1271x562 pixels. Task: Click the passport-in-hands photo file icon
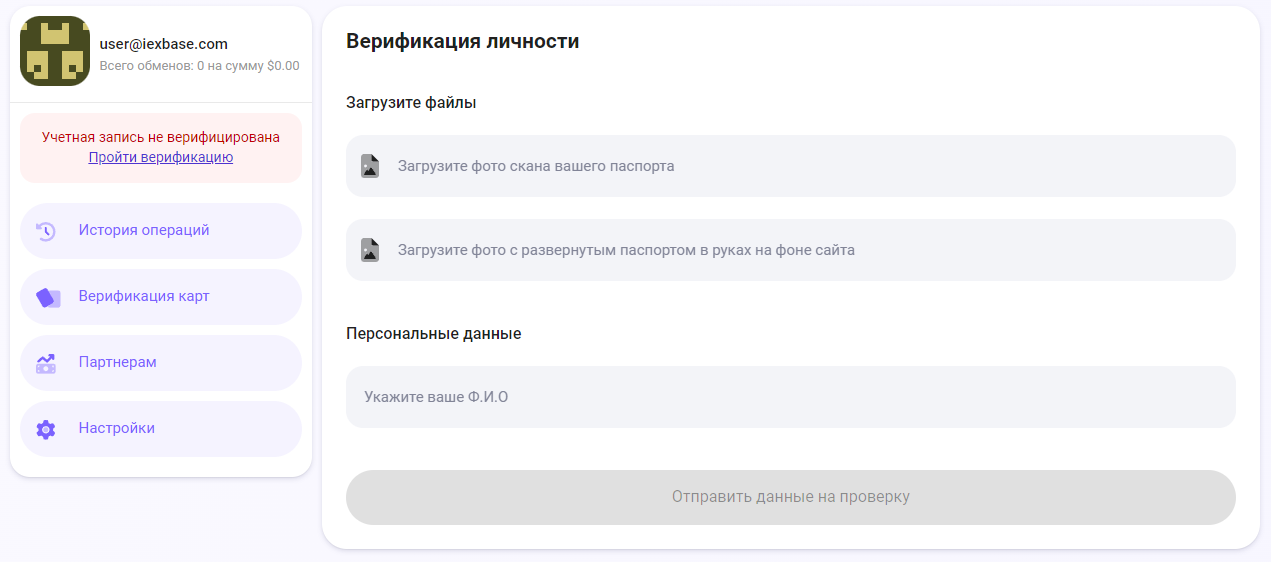point(370,250)
